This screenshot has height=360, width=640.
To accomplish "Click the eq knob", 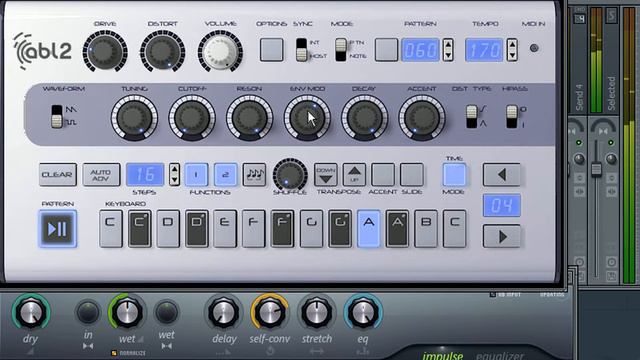I will point(363,313).
